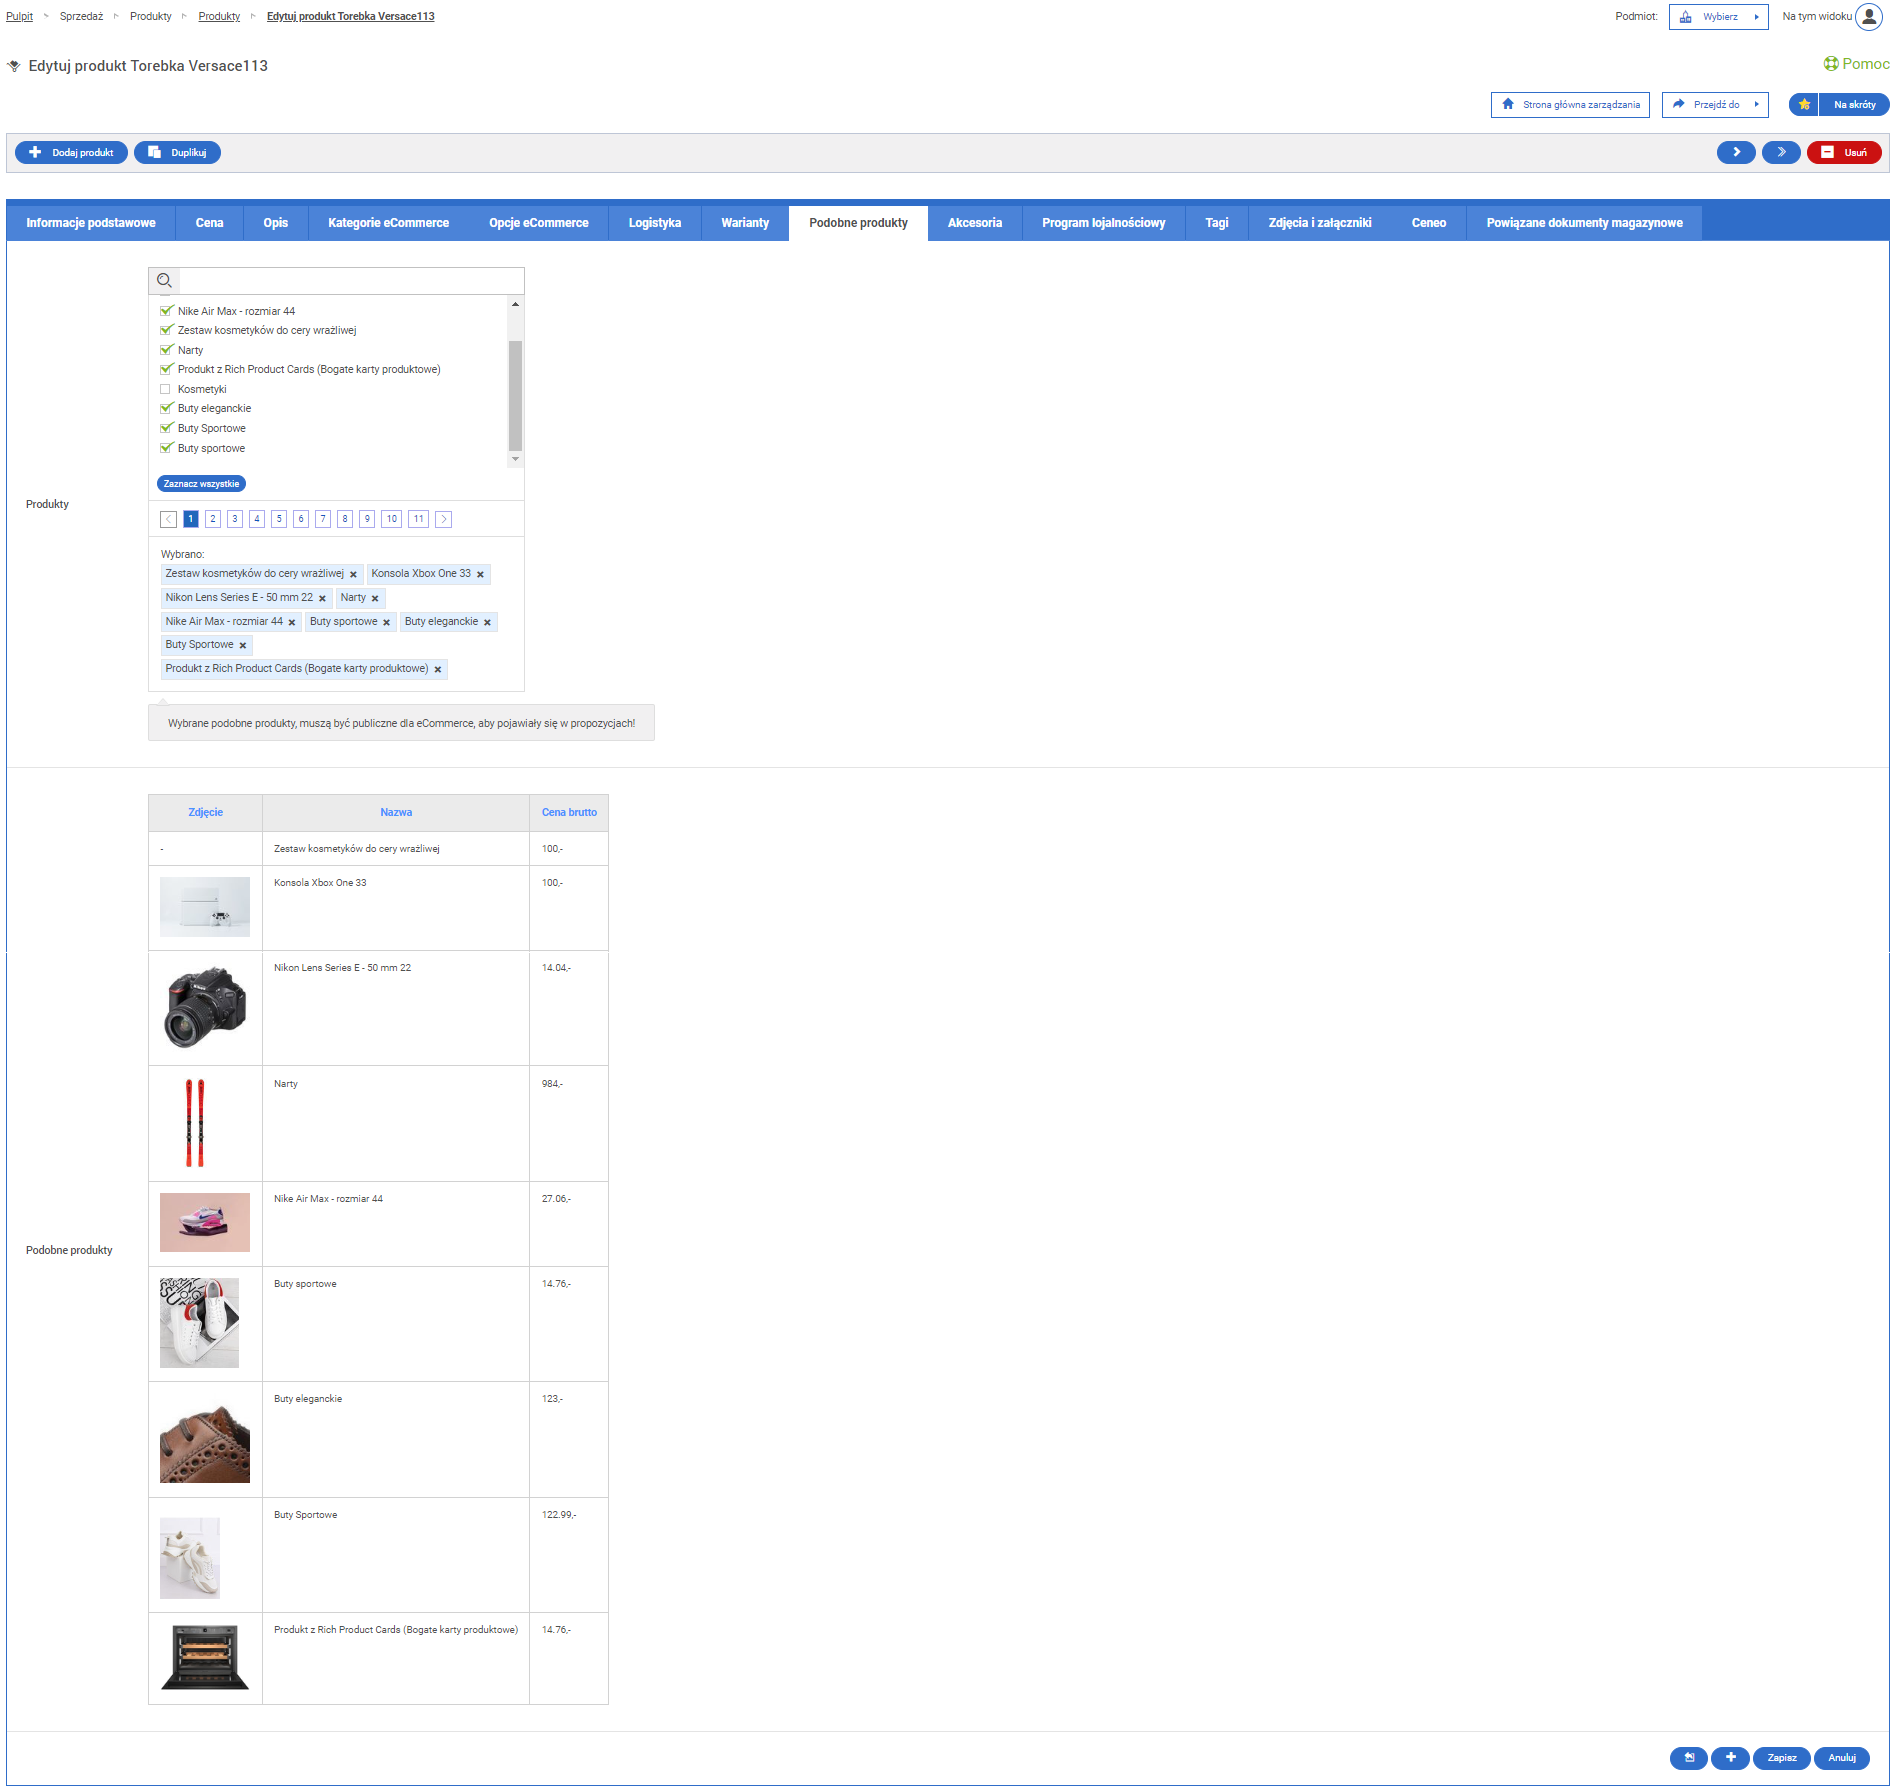The height and width of the screenshot is (1788, 1891).
Task: Open the Zdjęcia i załączniki tab
Action: (x=1319, y=223)
